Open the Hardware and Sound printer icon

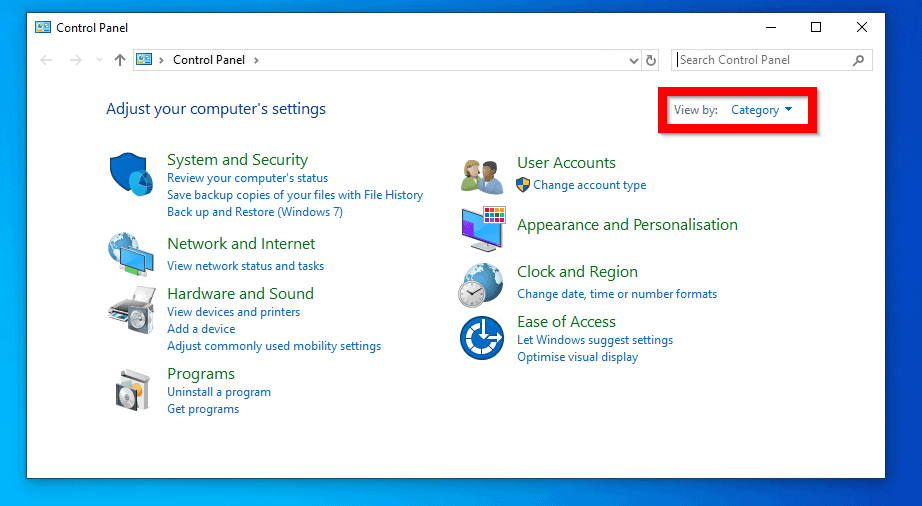click(x=132, y=310)
